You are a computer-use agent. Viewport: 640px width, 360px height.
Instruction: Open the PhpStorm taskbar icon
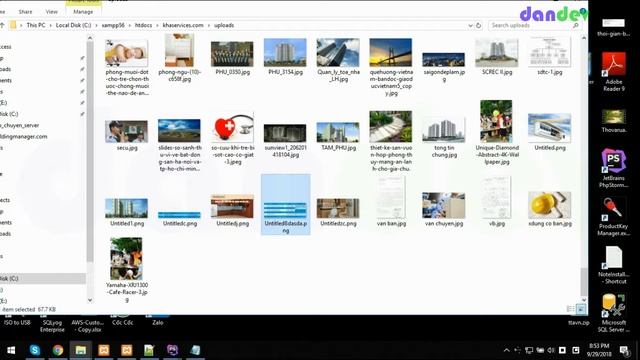click(172, 350)
